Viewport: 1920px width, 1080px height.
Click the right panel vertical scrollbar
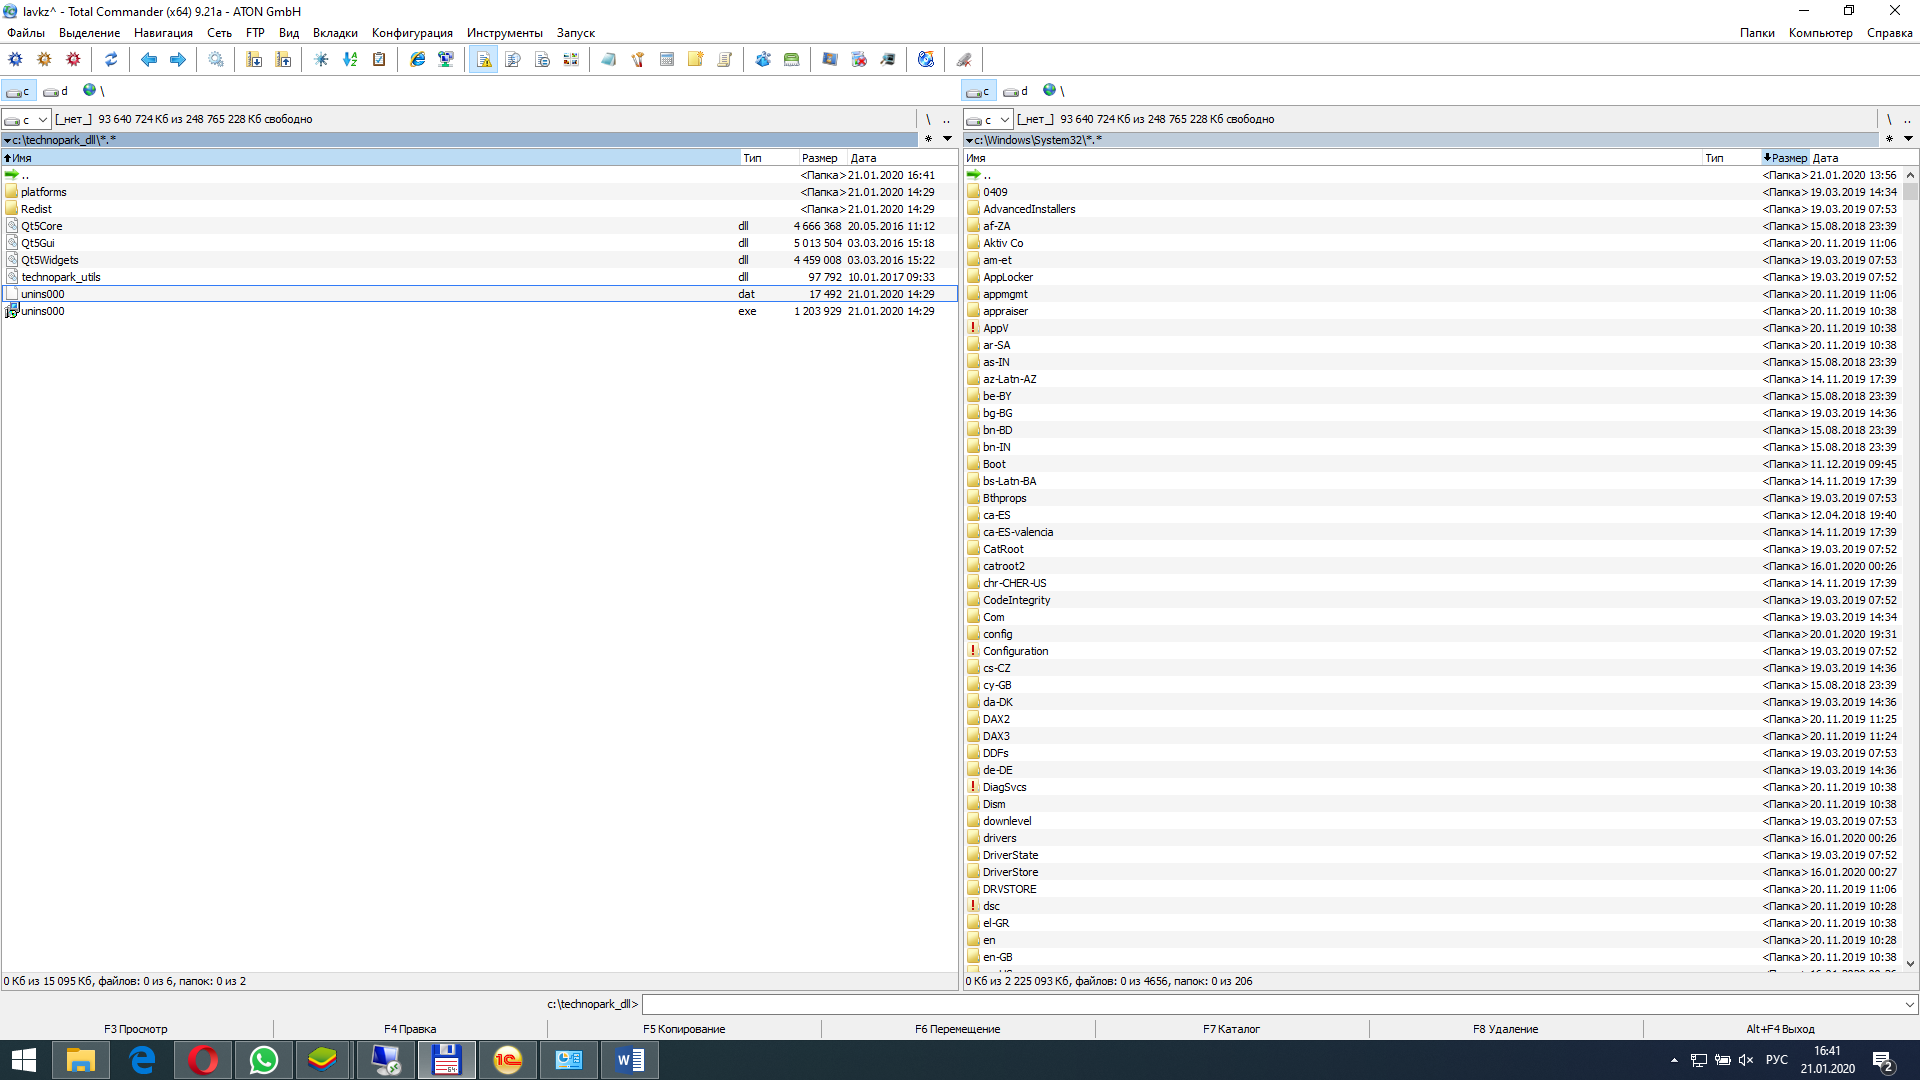tap(1910, 569)
